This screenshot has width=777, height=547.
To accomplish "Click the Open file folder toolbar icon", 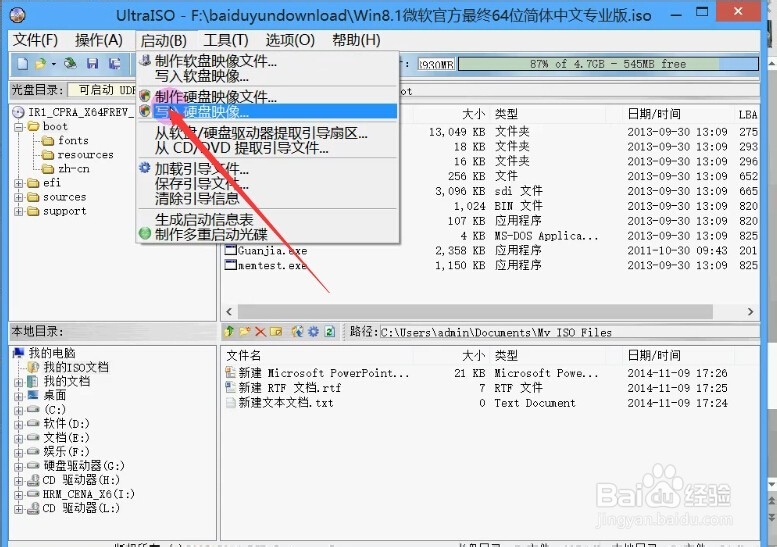I will (41, 63).
